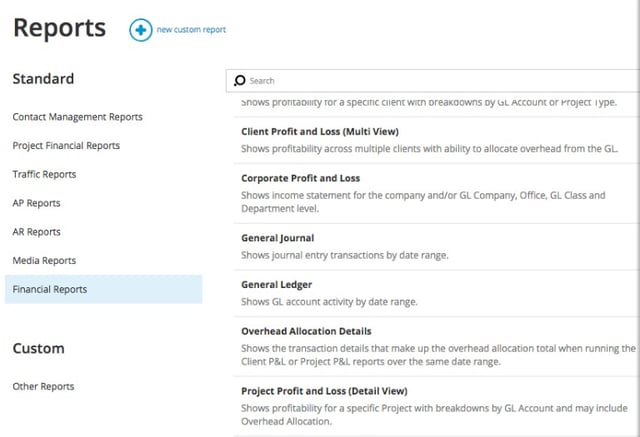Click the Custom section heading
640x437 pixels.
point(38,348)
